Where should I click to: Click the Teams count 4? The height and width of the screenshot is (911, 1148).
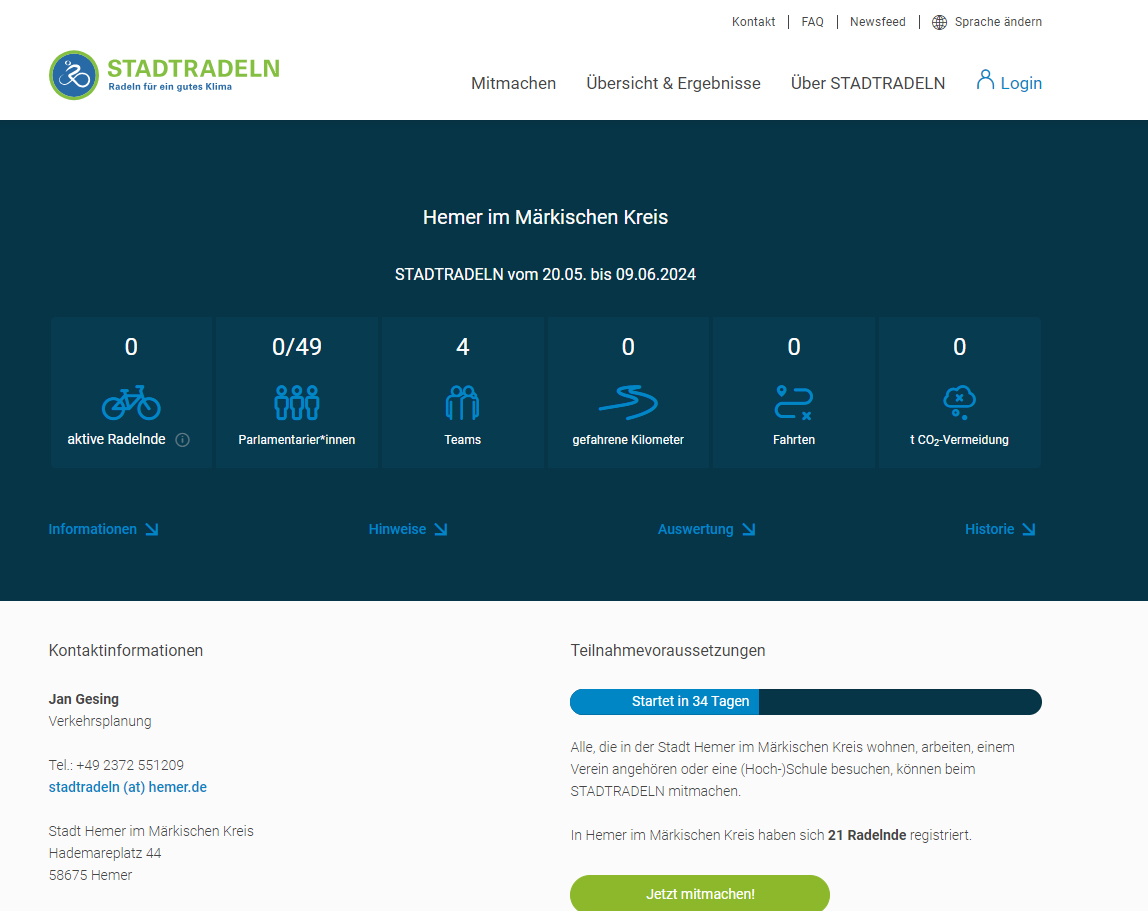pos(462,346)
